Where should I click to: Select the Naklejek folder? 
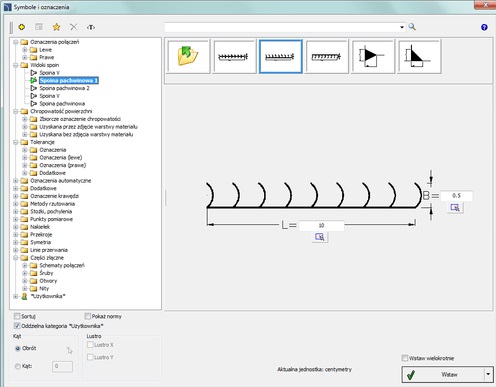pos(40,227)
